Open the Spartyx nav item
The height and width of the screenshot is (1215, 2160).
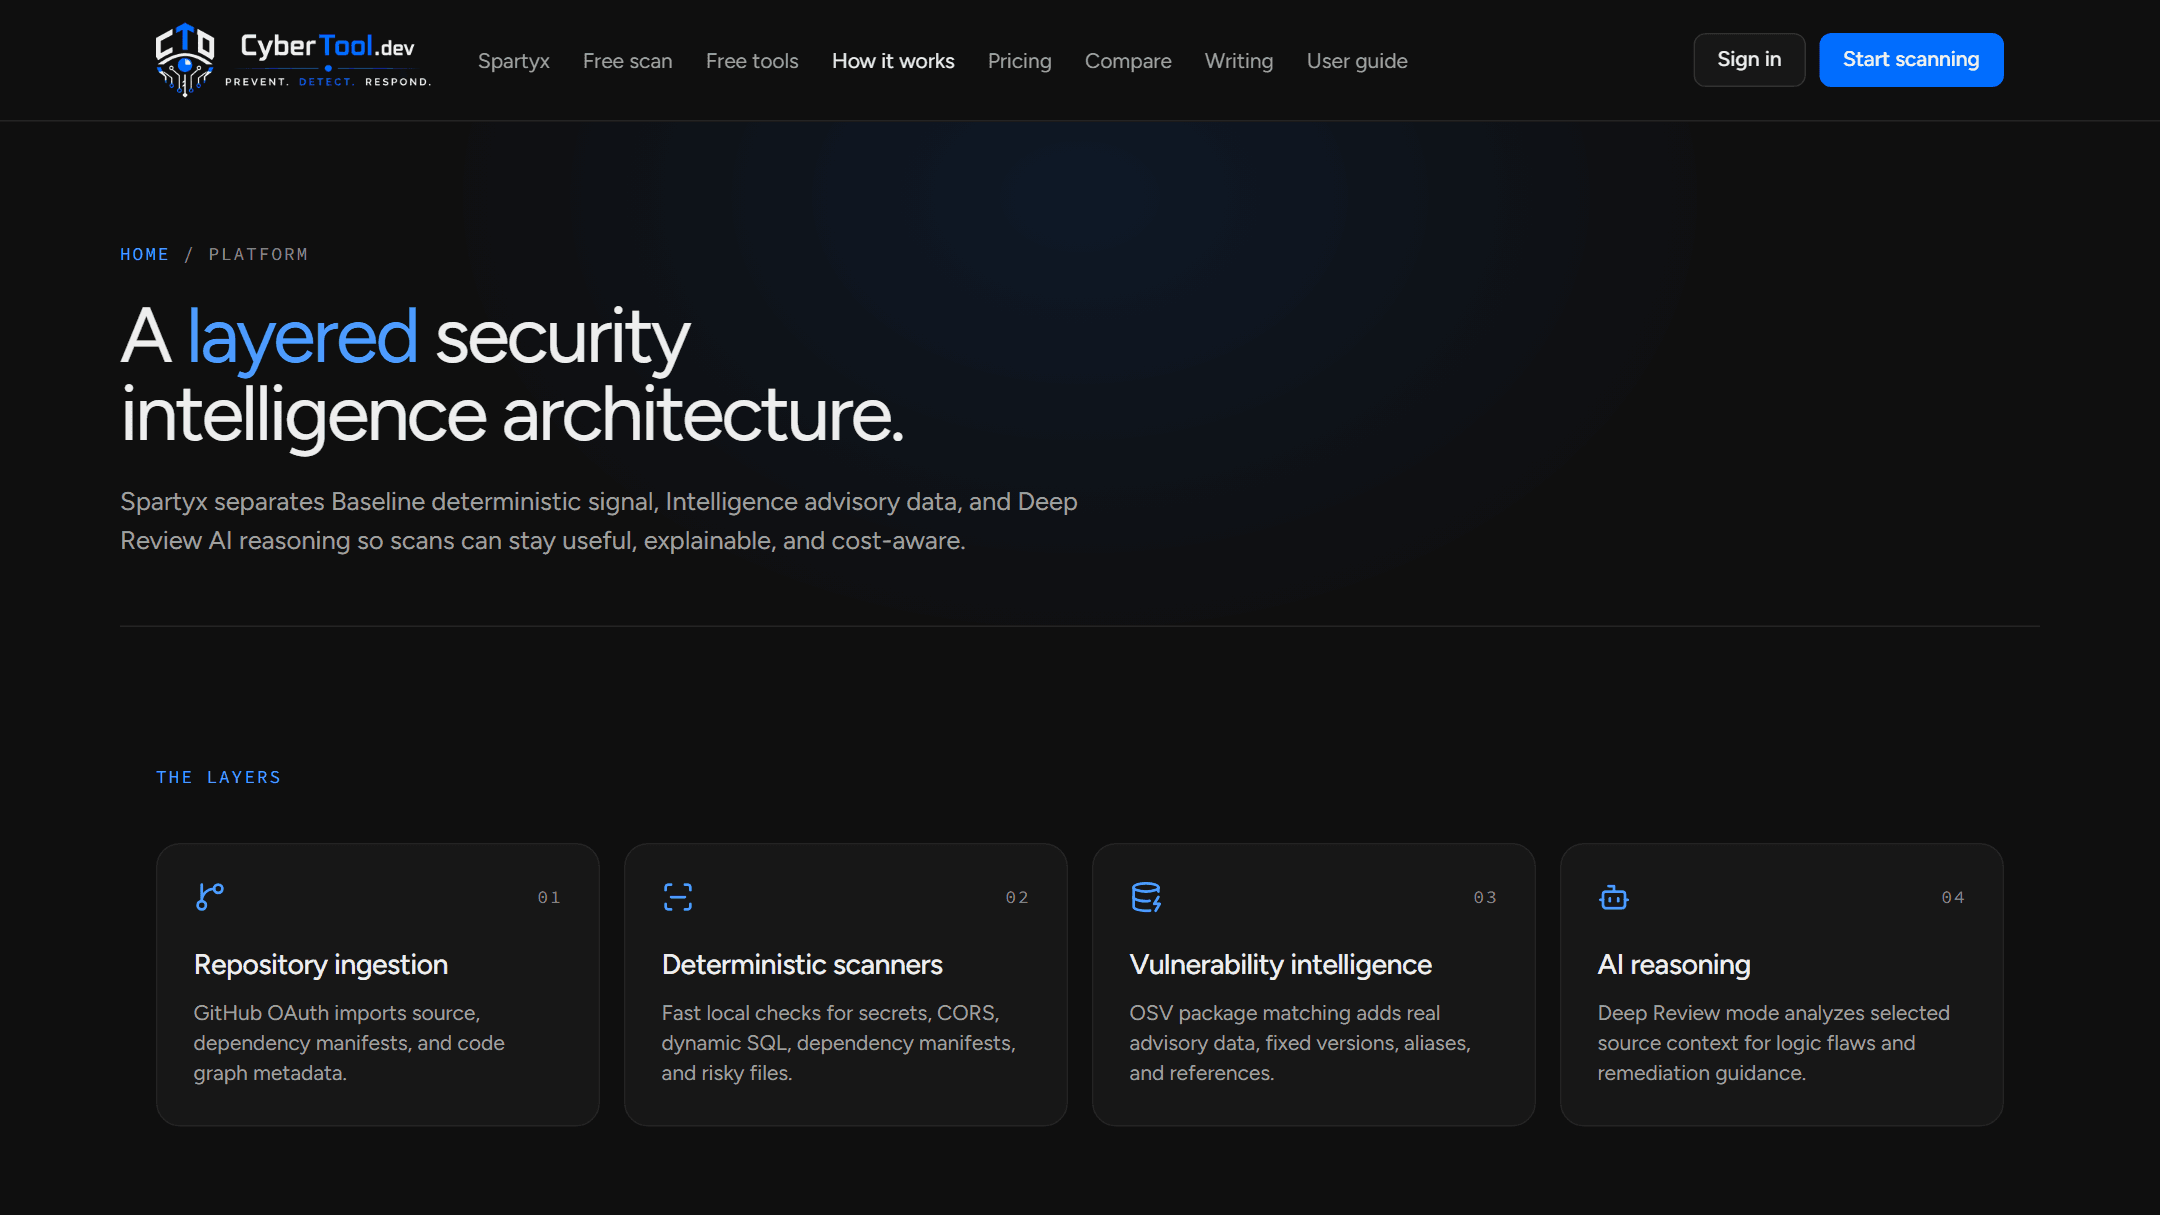tap(514, 61)
